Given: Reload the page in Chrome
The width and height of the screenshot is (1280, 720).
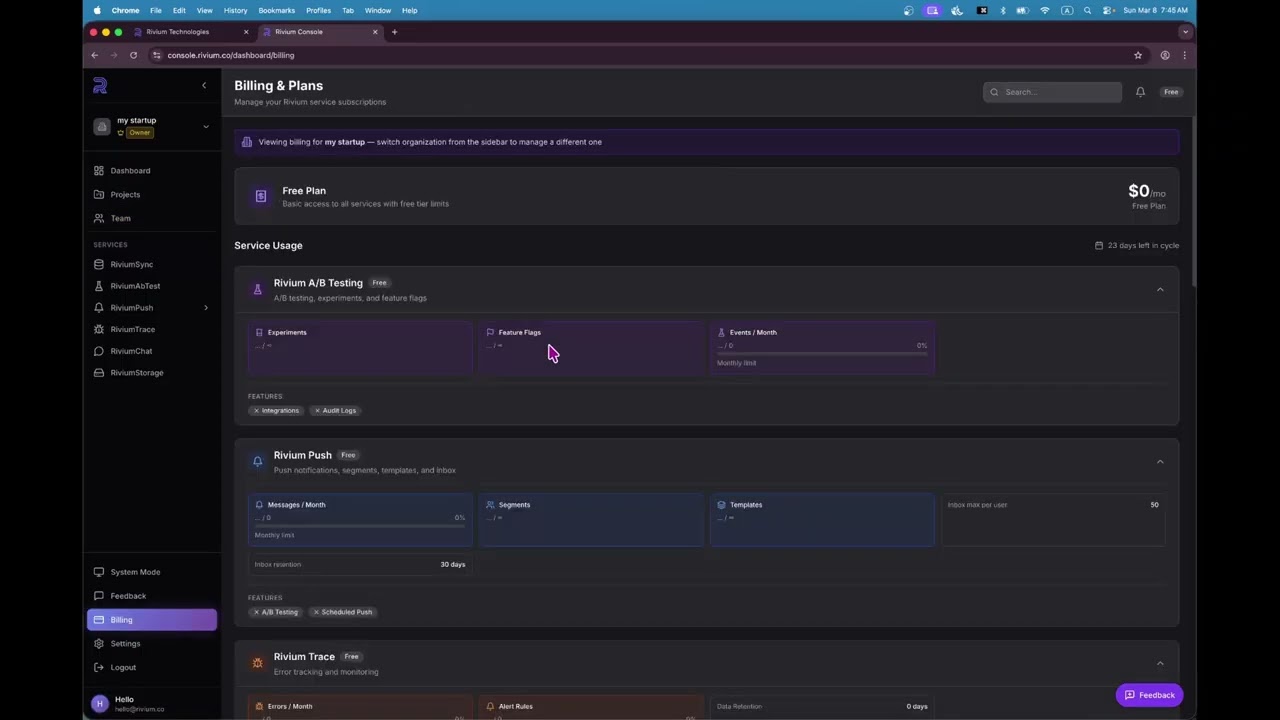Looking at the screenshot, I should pyautogui.click(x=133, y=55).
